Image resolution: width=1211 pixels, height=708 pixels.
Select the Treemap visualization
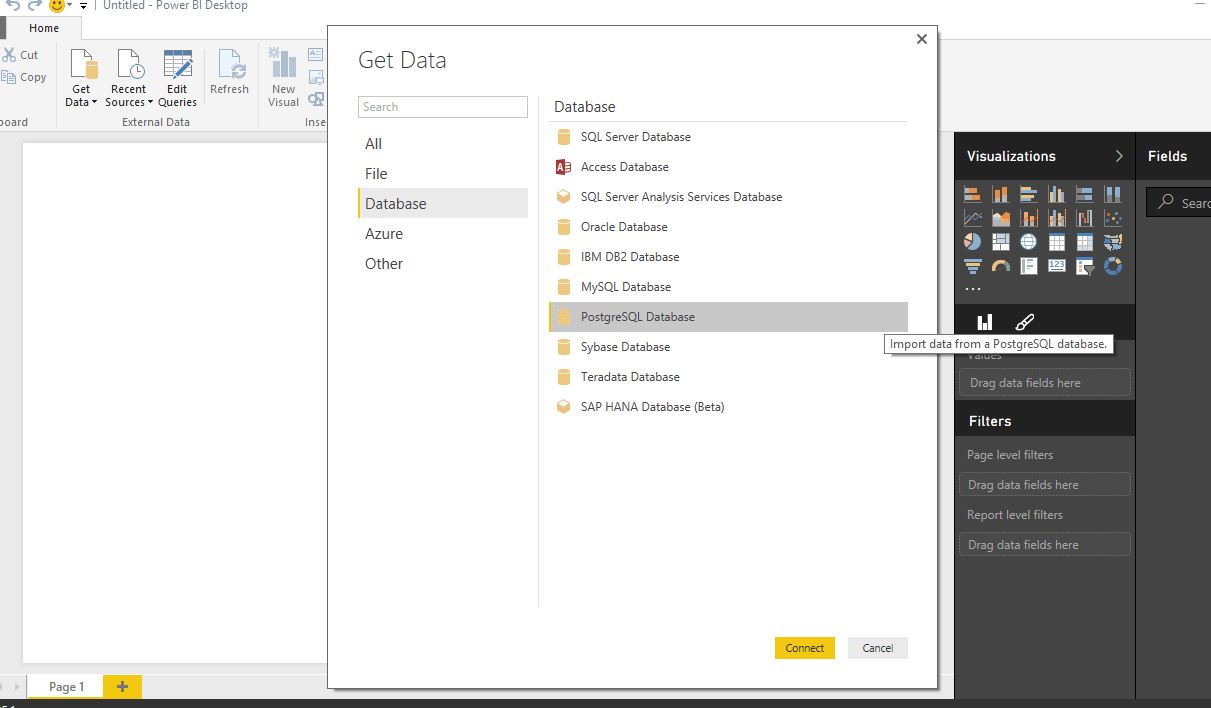[1001, 241]
